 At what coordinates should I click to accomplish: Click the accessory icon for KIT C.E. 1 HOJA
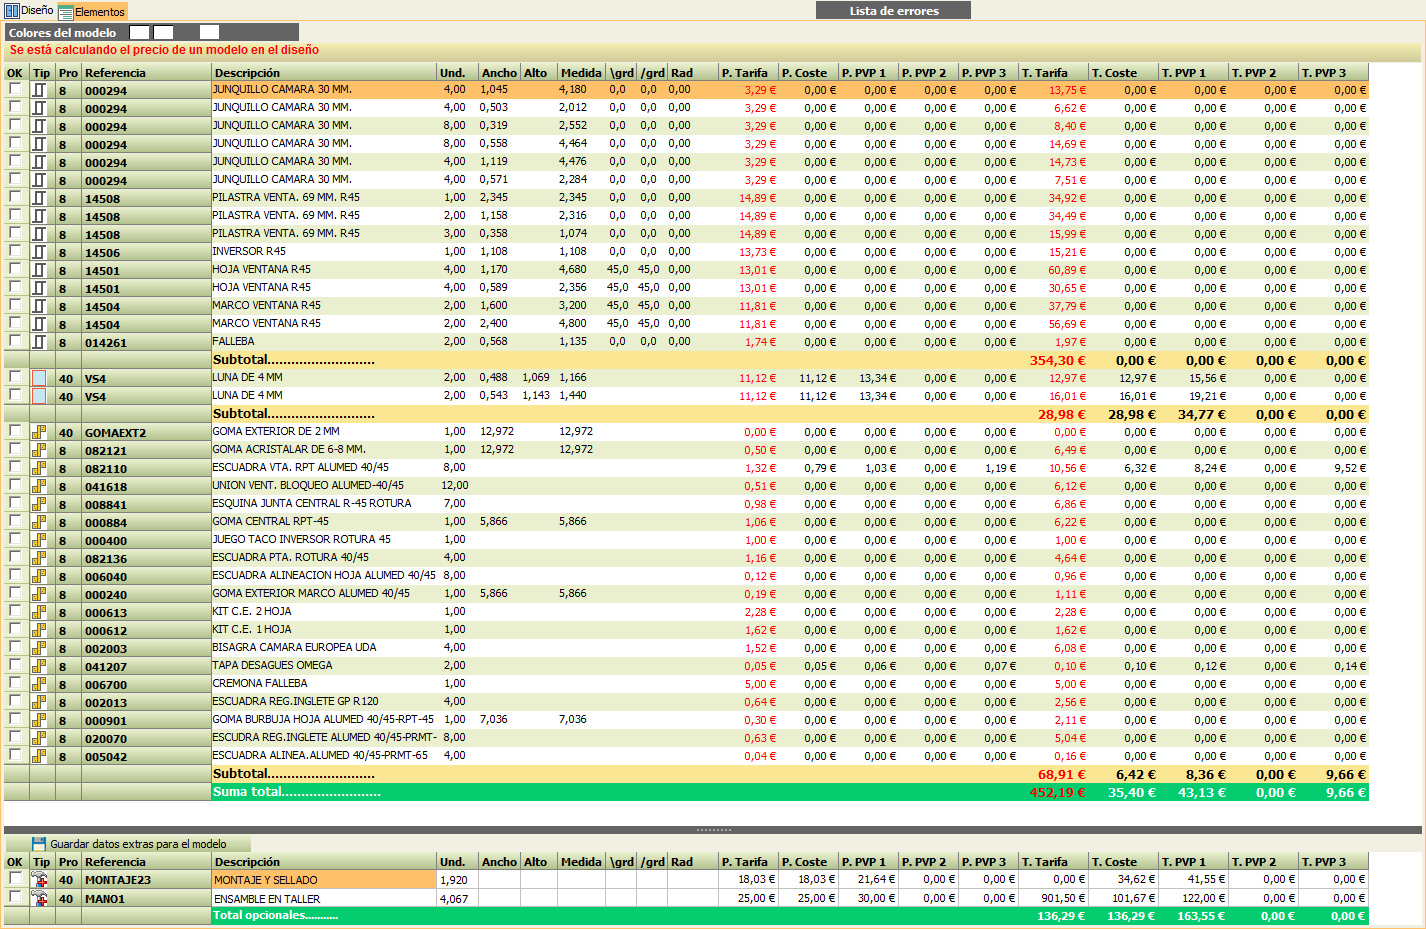(40, 630)
